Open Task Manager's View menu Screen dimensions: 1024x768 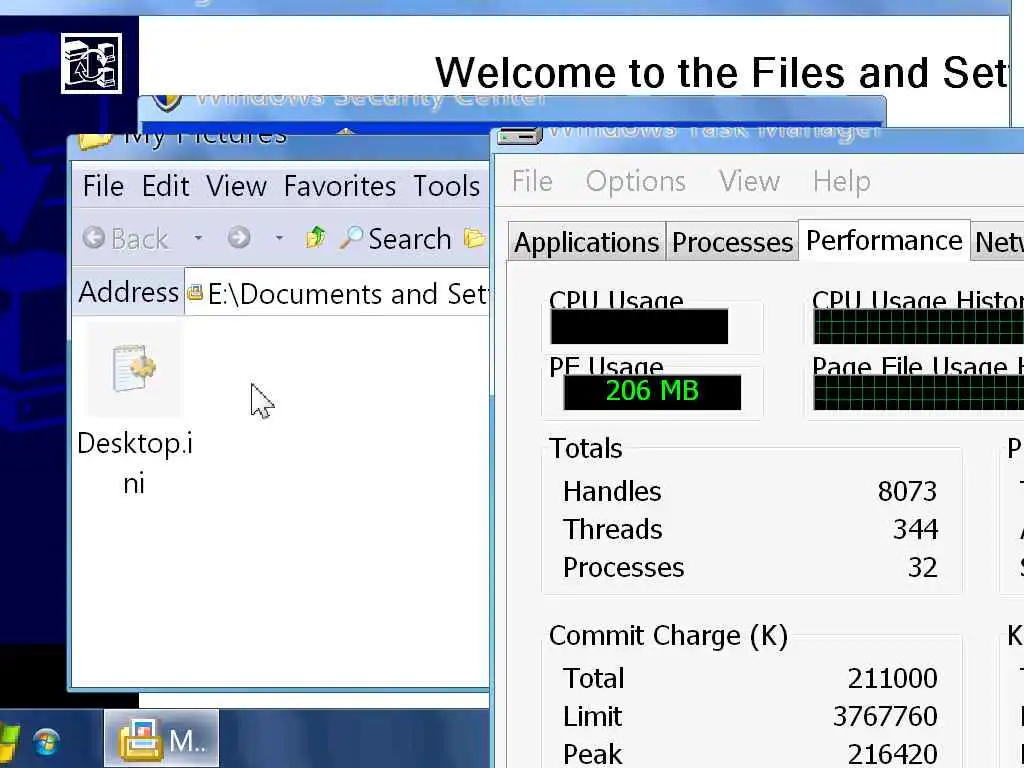pyautogui.click(x=750, y=182)
